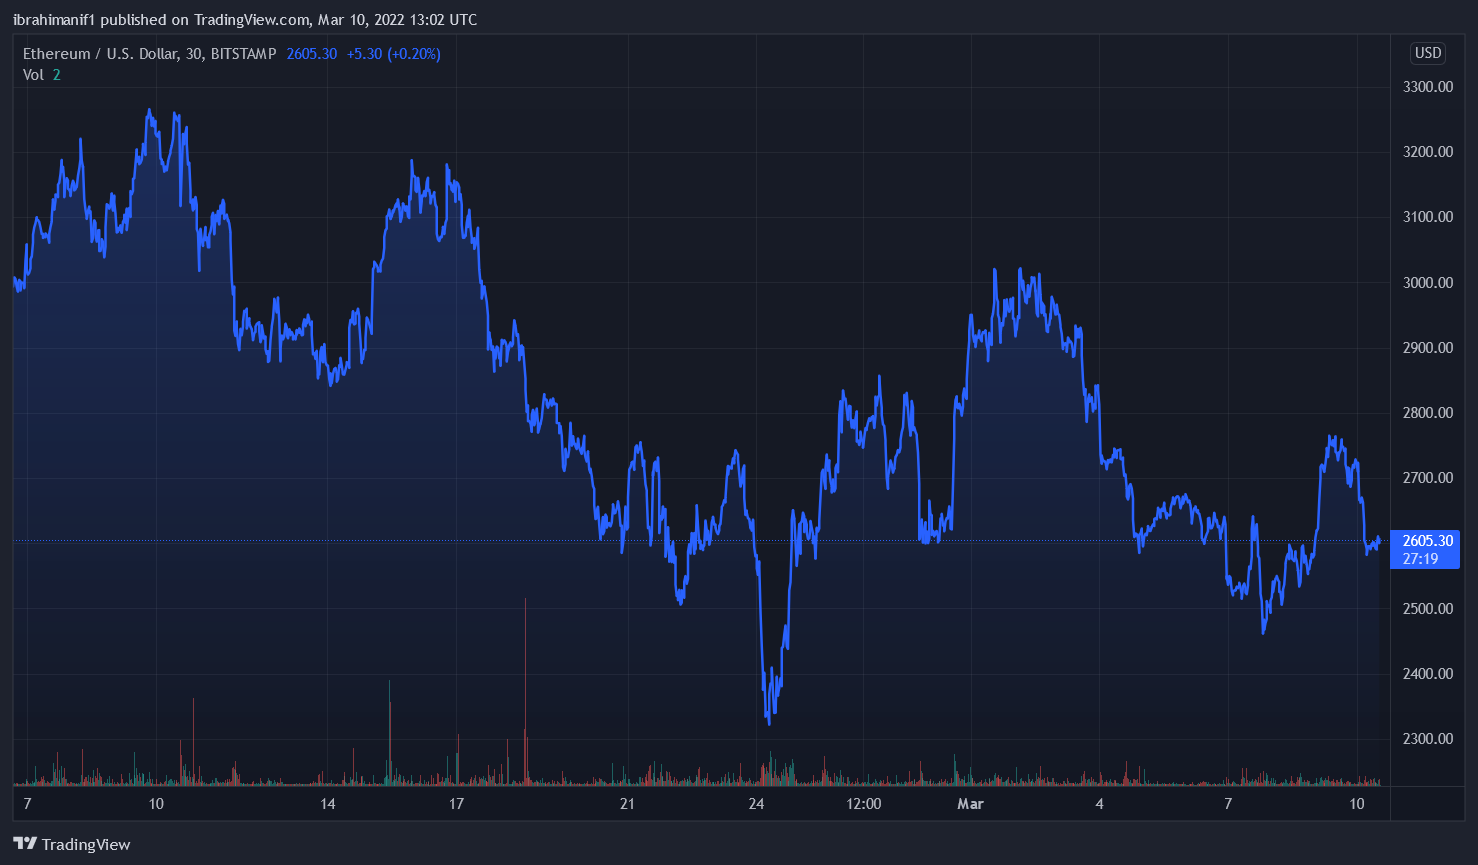The width and height of the screenshot is (1478, 865).
Task: Open the USD currency selector
Action: (1427, 53)
